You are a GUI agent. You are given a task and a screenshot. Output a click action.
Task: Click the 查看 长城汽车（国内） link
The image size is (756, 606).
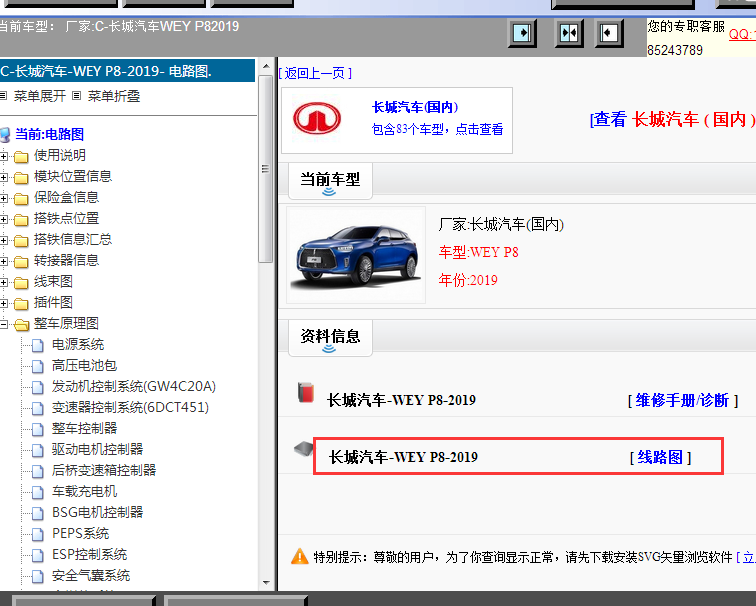click(672, 119)
